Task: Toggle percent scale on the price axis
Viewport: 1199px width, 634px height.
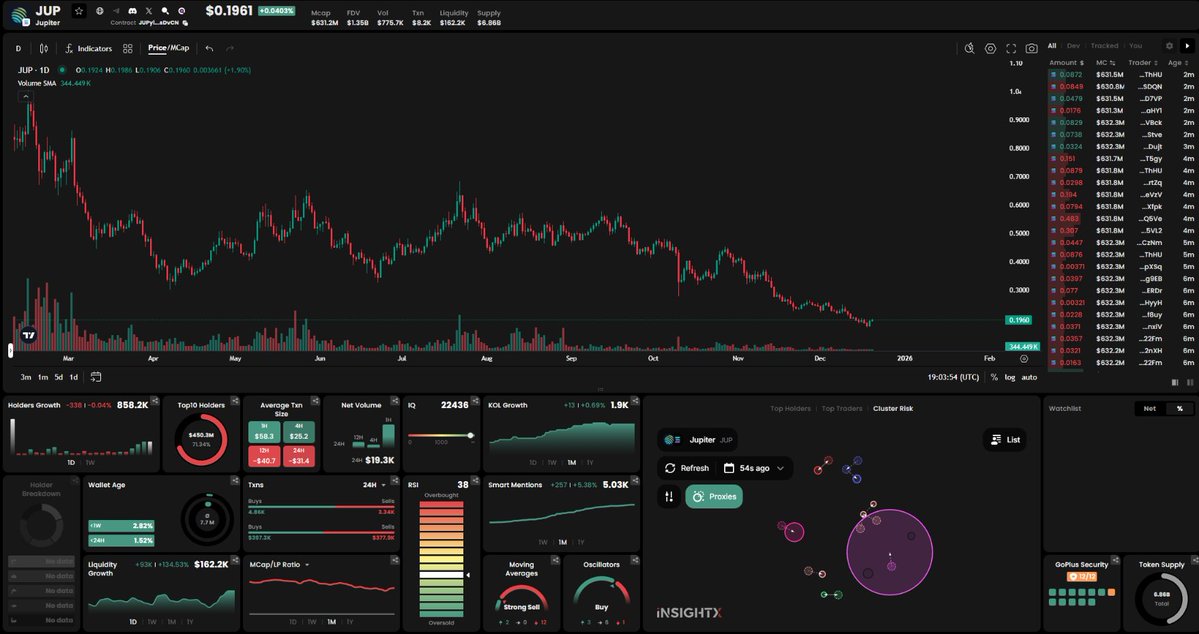Action: [x=994, y=377]
